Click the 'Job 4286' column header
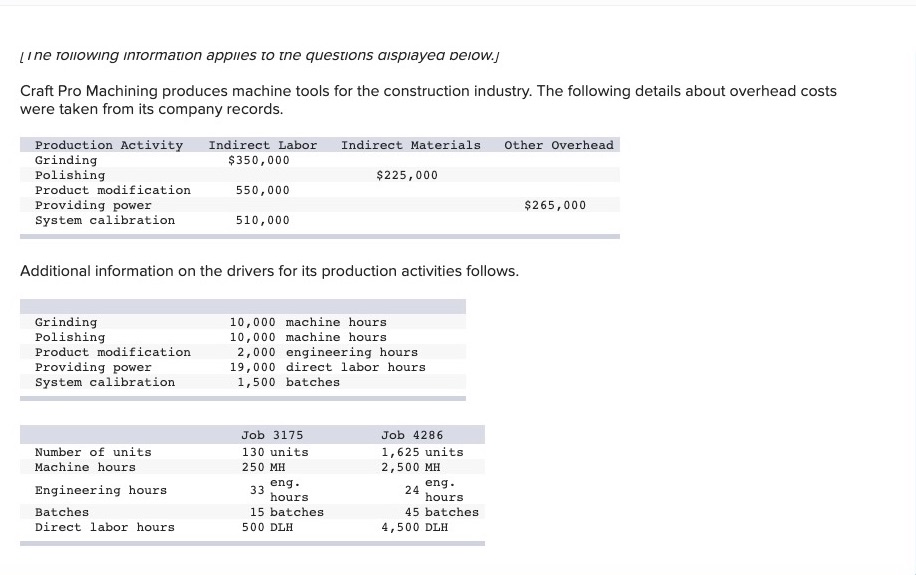916x575 pixels. (412, 435)
